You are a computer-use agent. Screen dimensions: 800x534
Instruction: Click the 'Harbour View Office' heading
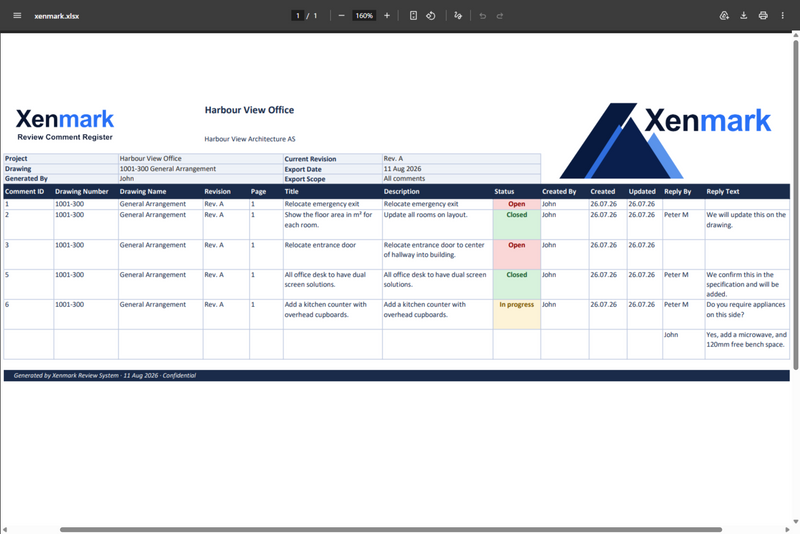[x=249, y=110]
